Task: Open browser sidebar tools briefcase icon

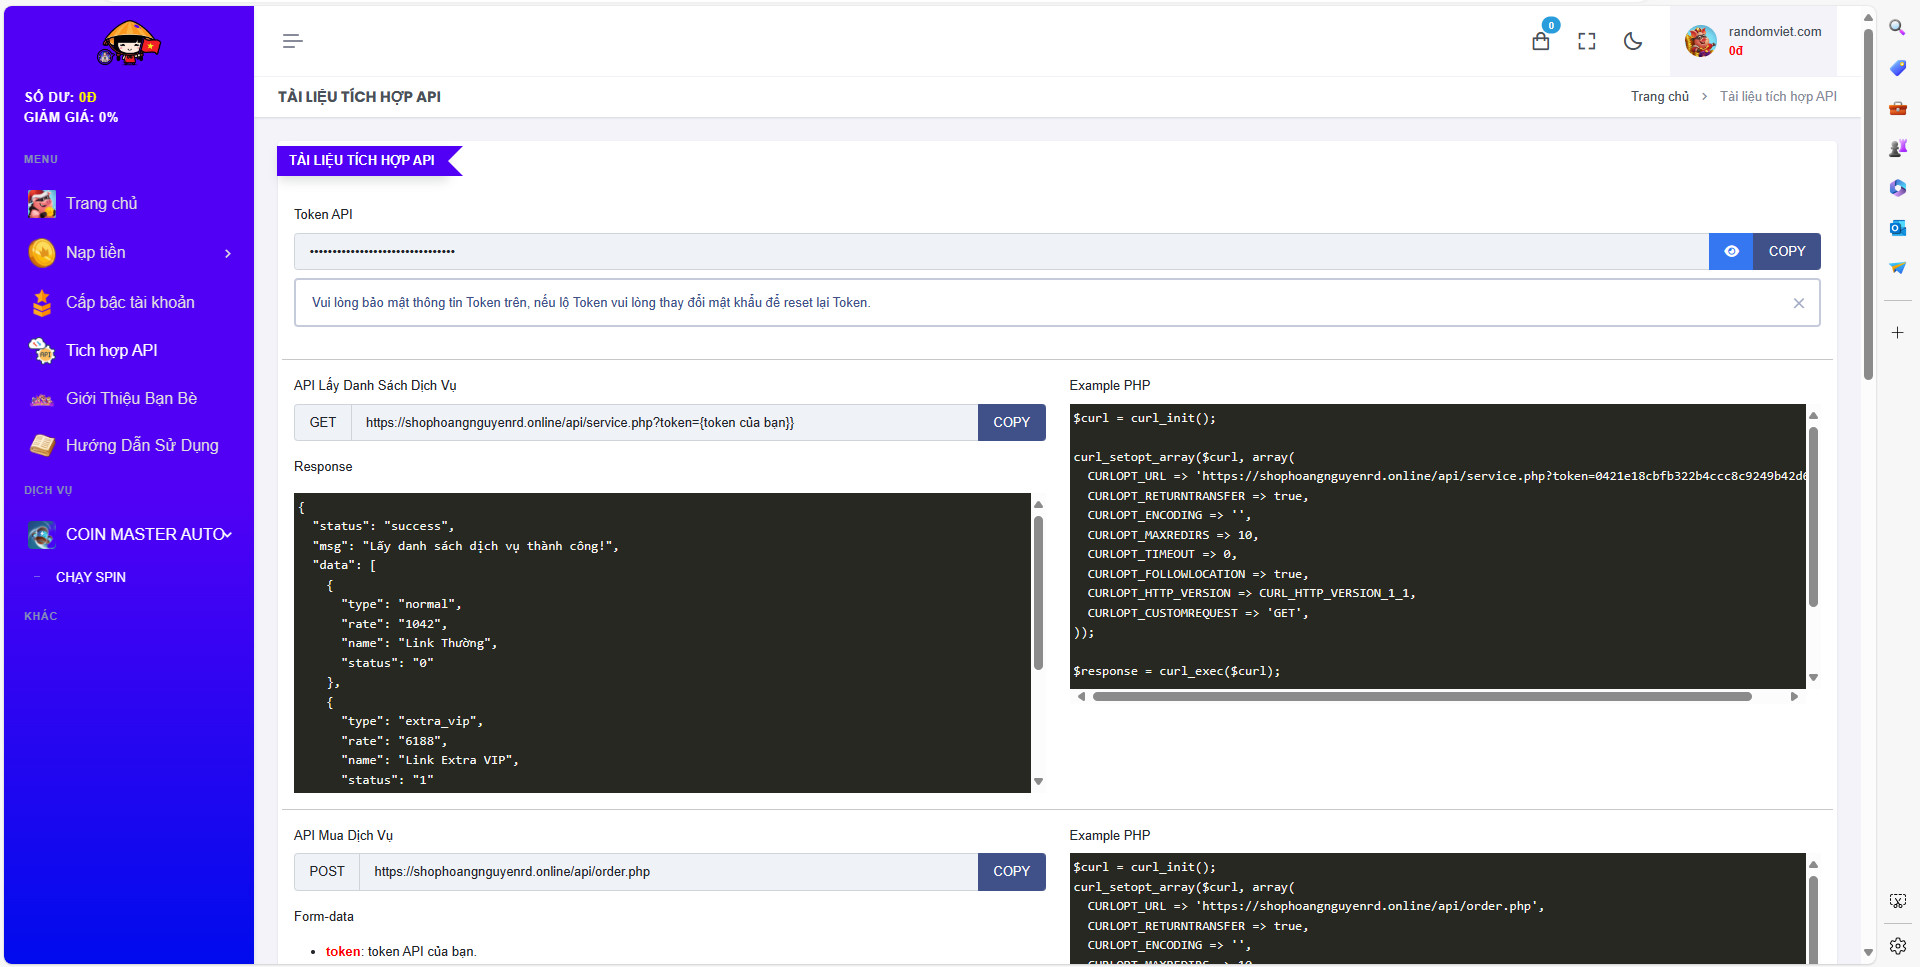Action: (1897, 108)
